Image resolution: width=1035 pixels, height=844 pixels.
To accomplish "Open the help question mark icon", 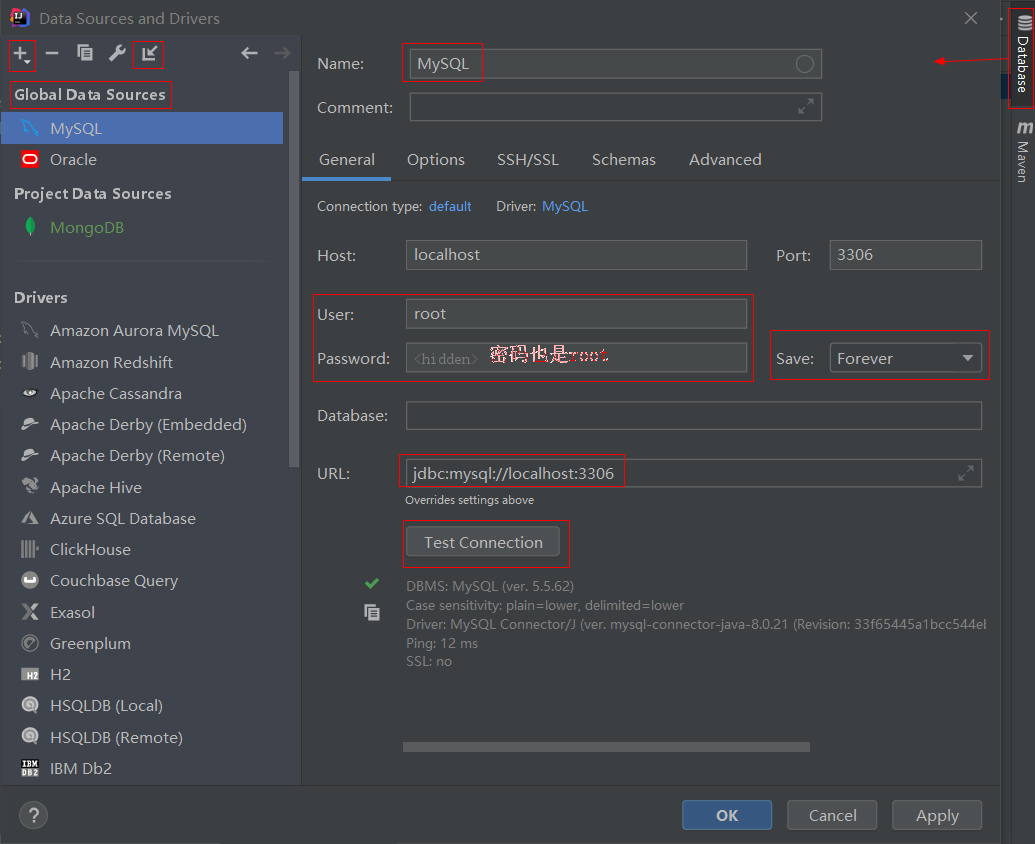I will [x=33, y=815].
